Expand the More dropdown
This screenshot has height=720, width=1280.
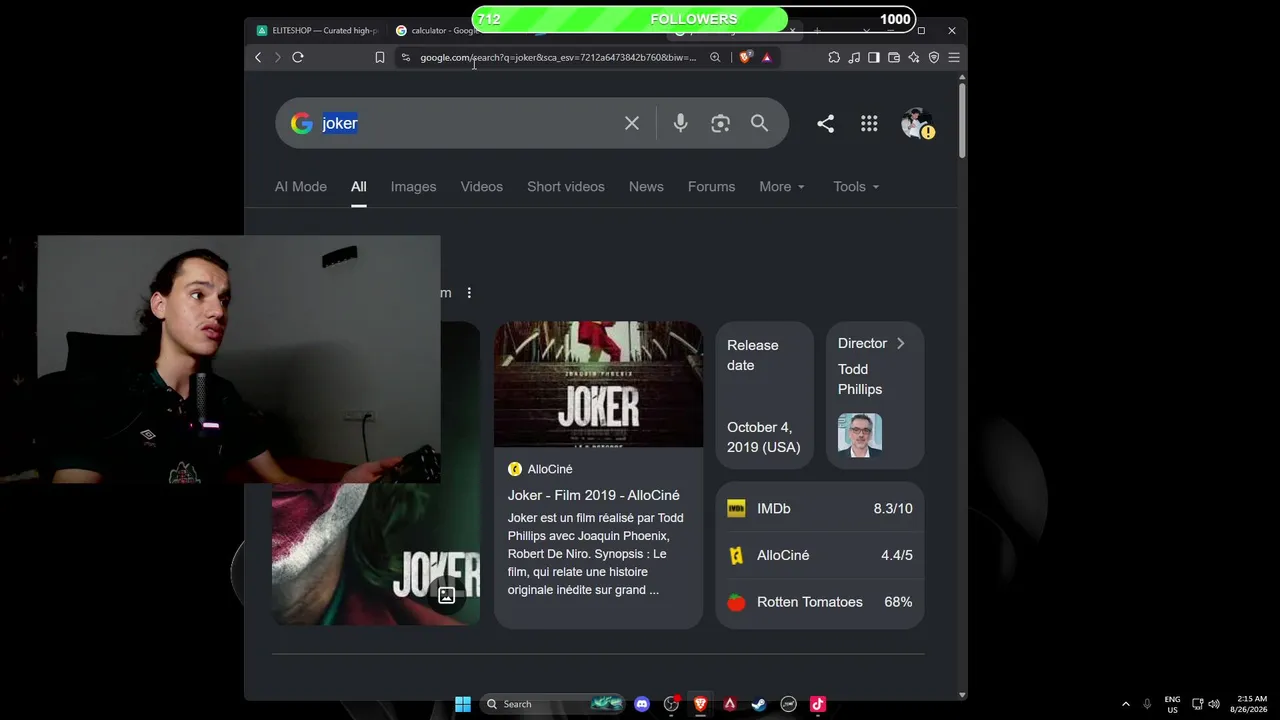point(782,187)
